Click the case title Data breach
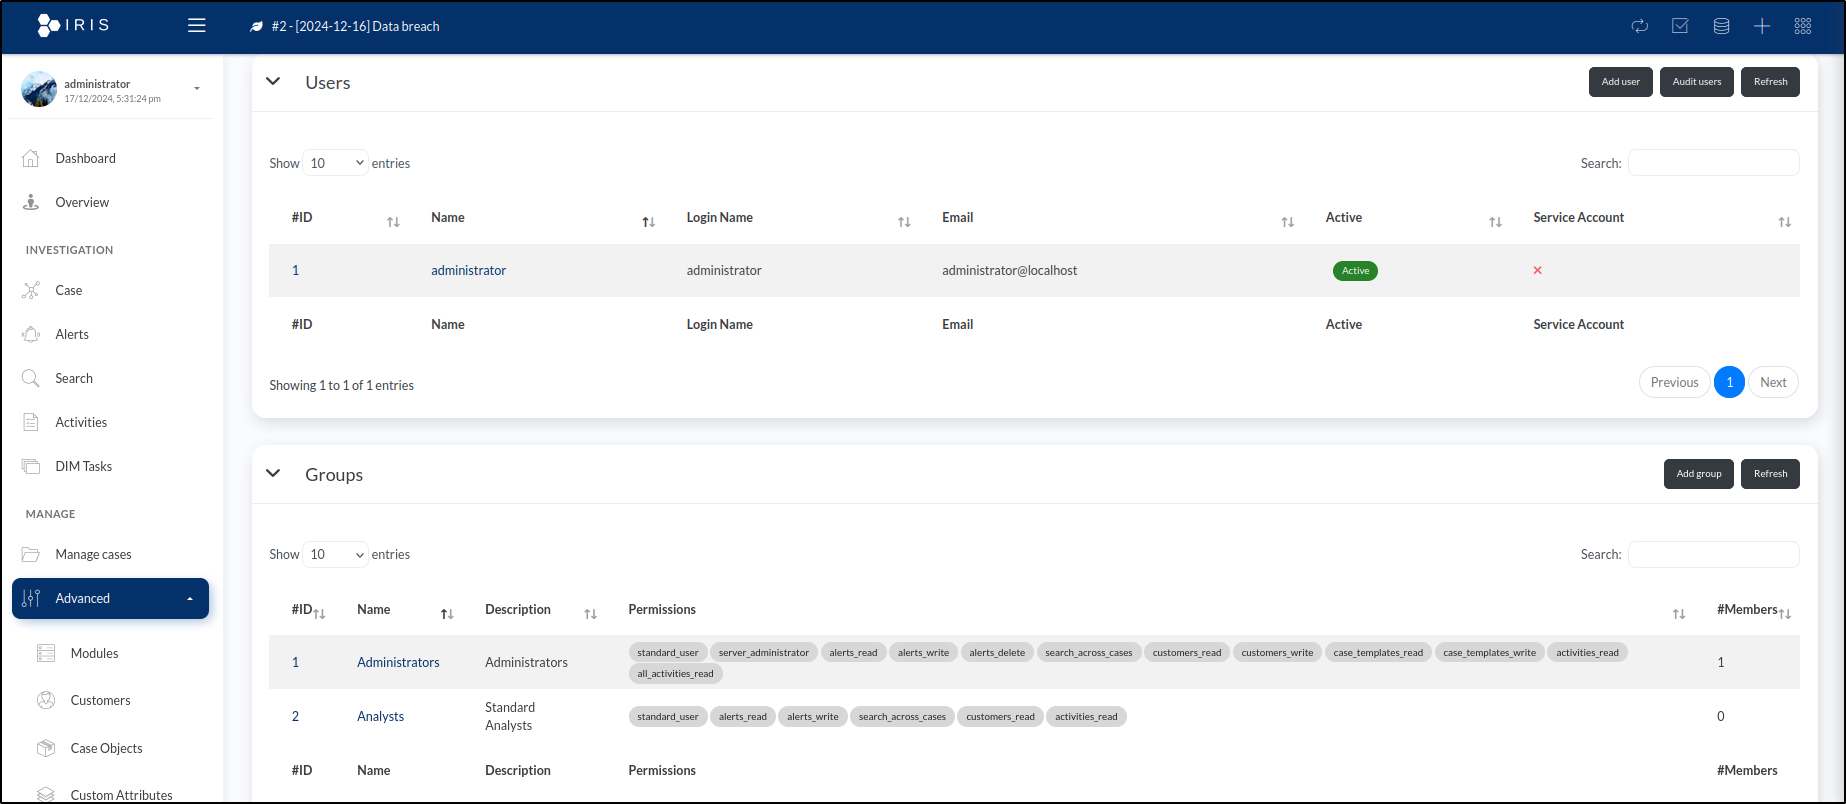 pyautogui.click(x=355, y=26)
